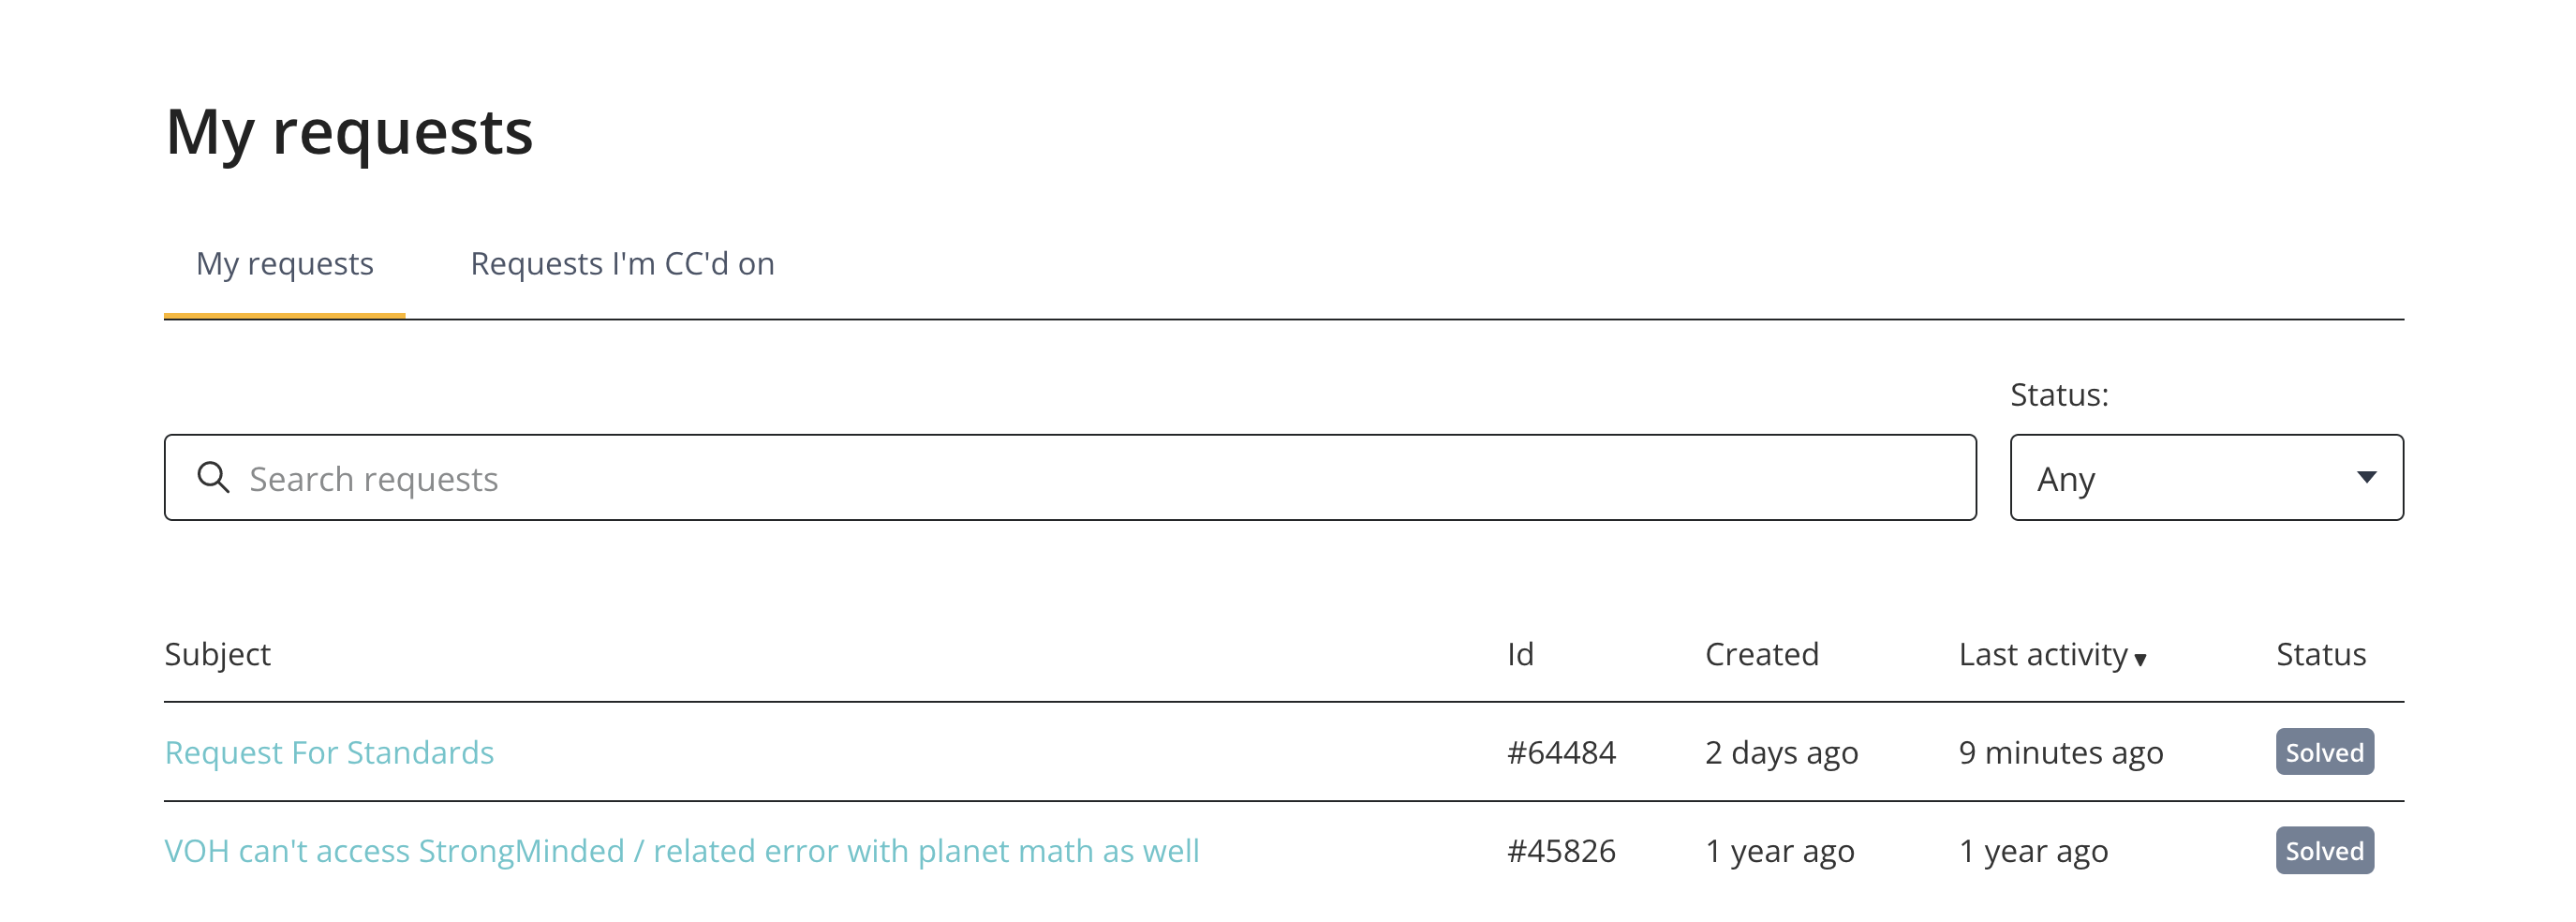Image resolution: width=2576 pixels, height=922 pixels.
Task: Click Solved badge for request #64484
Action: (x=2324, y=752)
